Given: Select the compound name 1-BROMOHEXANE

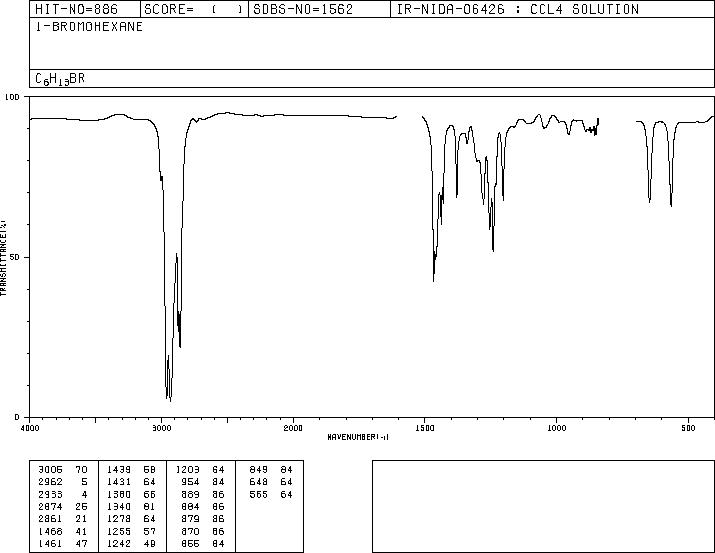Looking at the screenshot, I should 89,27.
